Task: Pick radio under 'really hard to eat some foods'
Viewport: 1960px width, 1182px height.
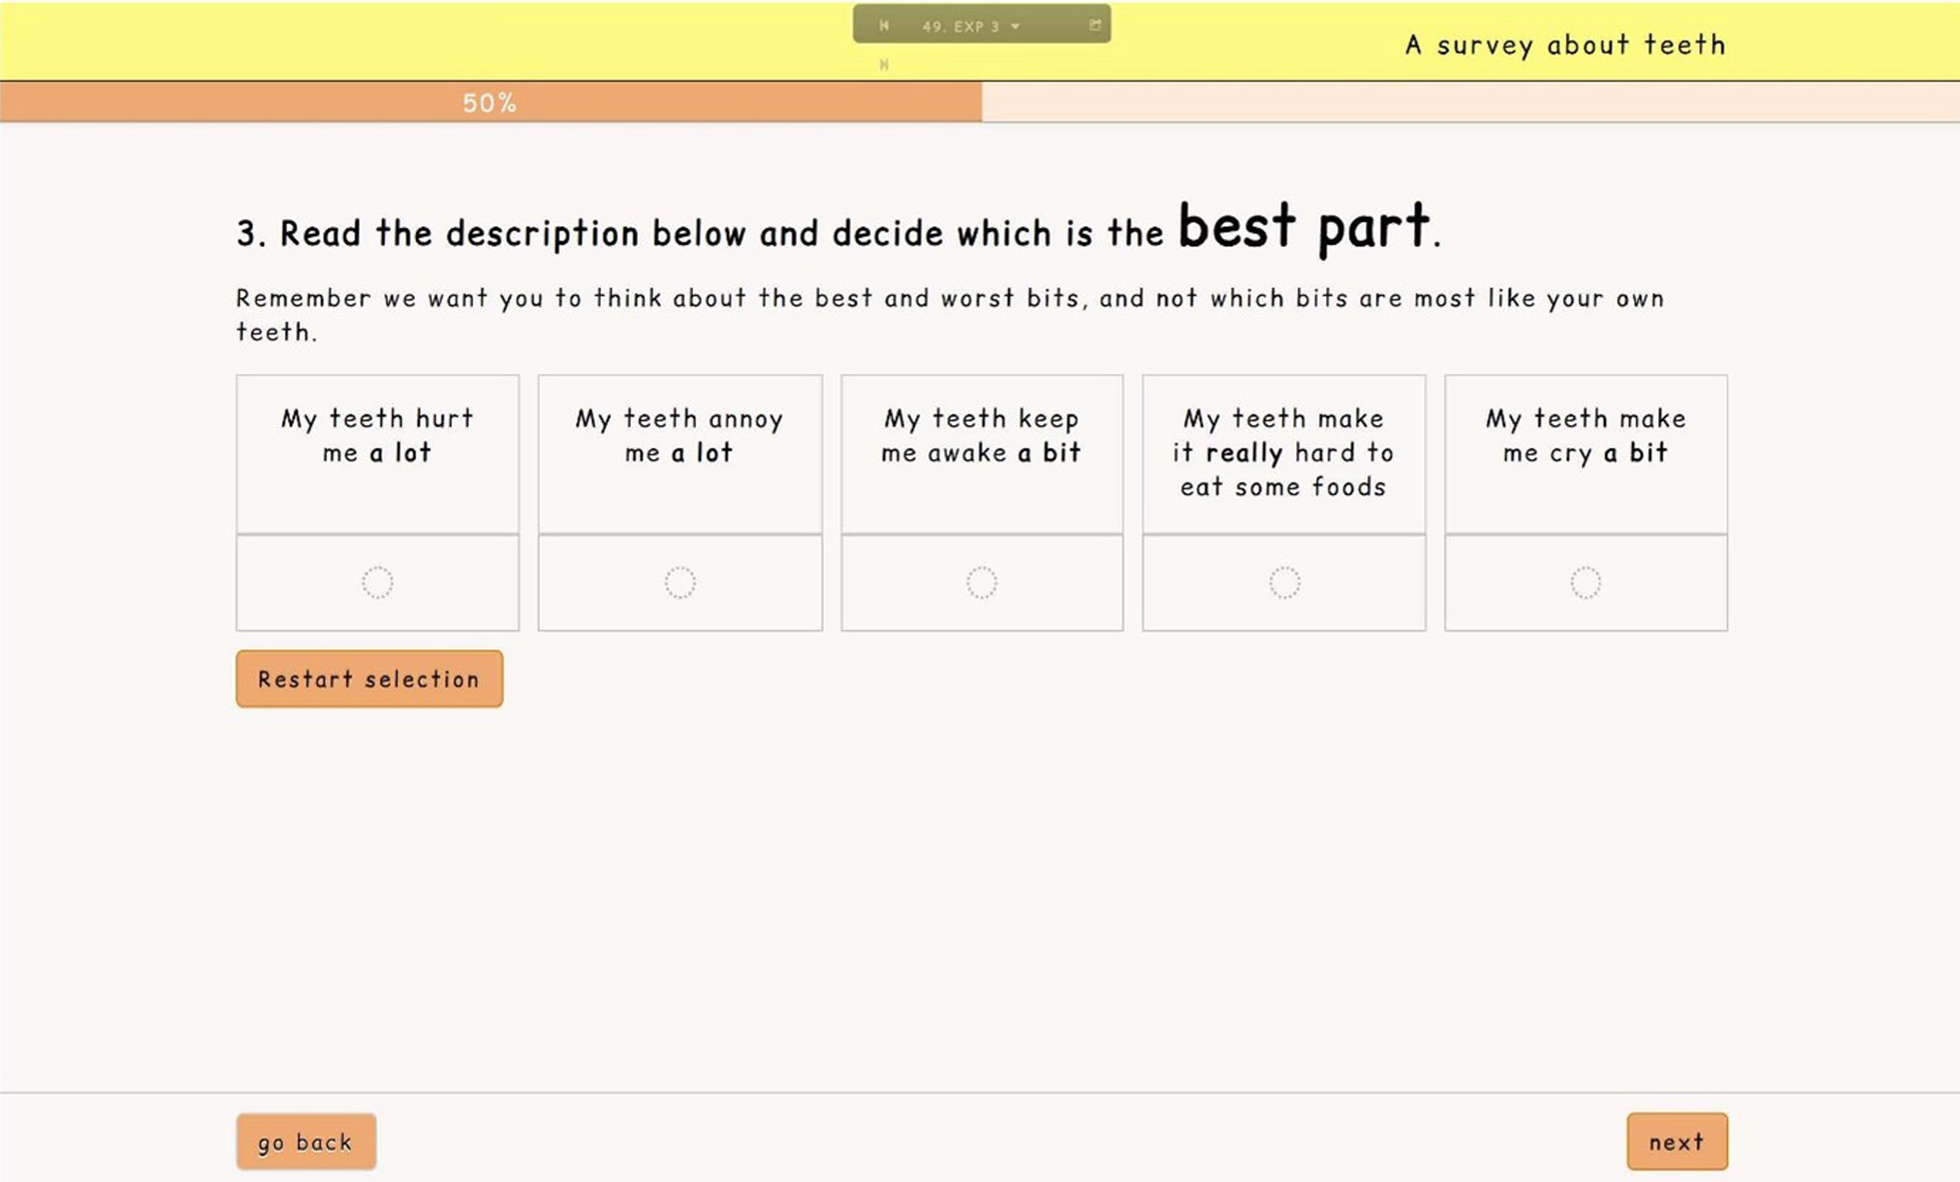Action: click(1285, 582)
